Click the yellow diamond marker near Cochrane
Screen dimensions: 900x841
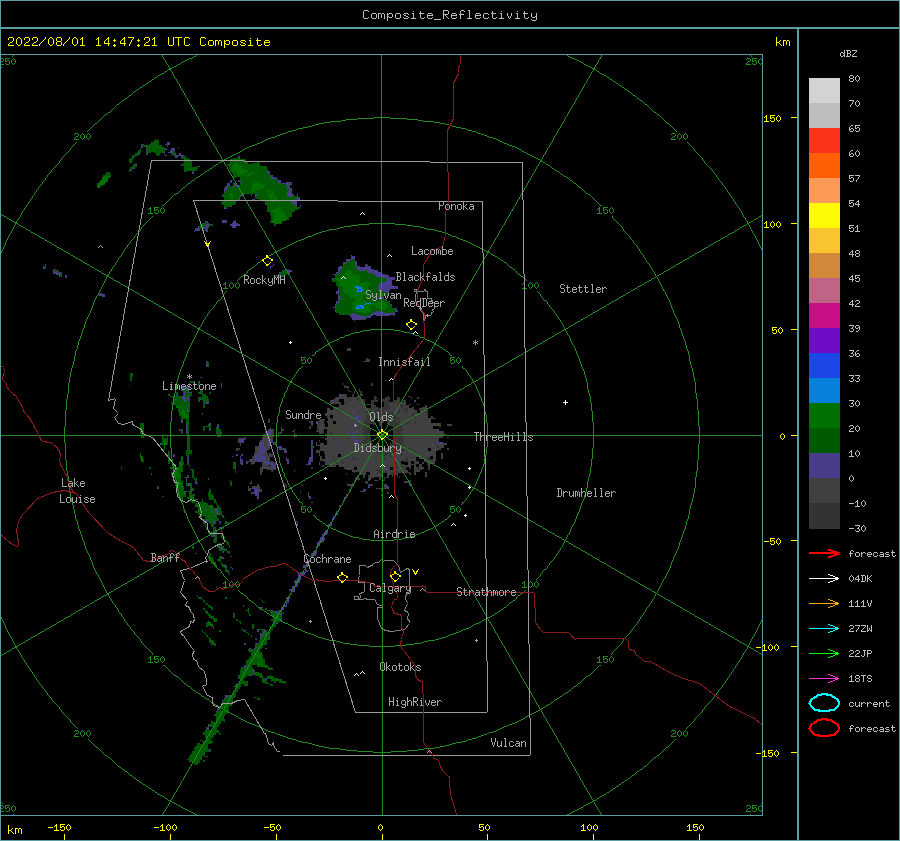[343, 577]
